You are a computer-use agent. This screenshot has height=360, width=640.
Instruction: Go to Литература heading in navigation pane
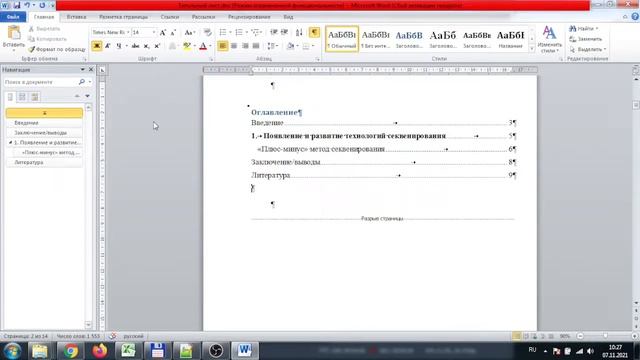44,162
